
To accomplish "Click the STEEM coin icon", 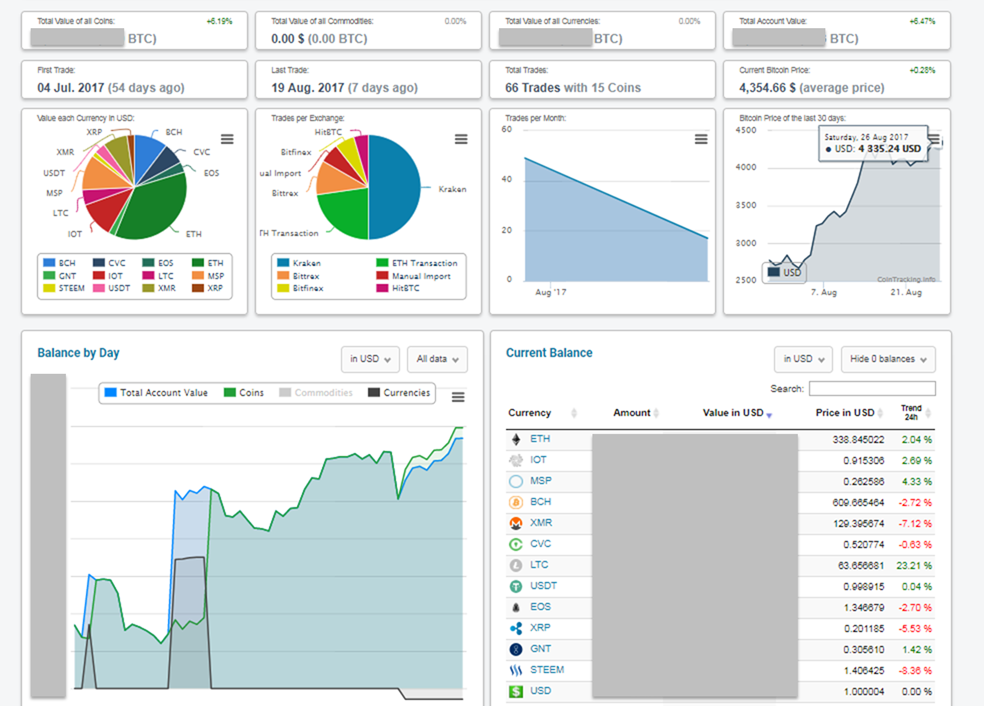I will 516,670.
